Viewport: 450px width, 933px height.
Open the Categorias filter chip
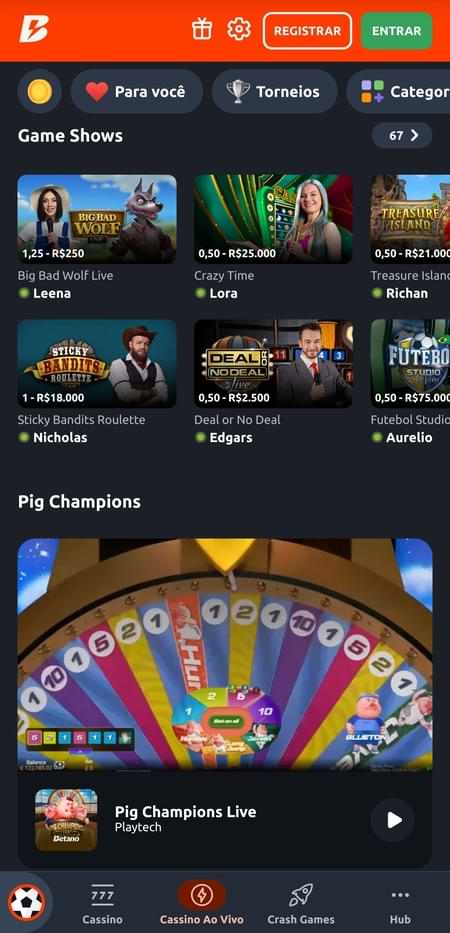click(398, 92)
